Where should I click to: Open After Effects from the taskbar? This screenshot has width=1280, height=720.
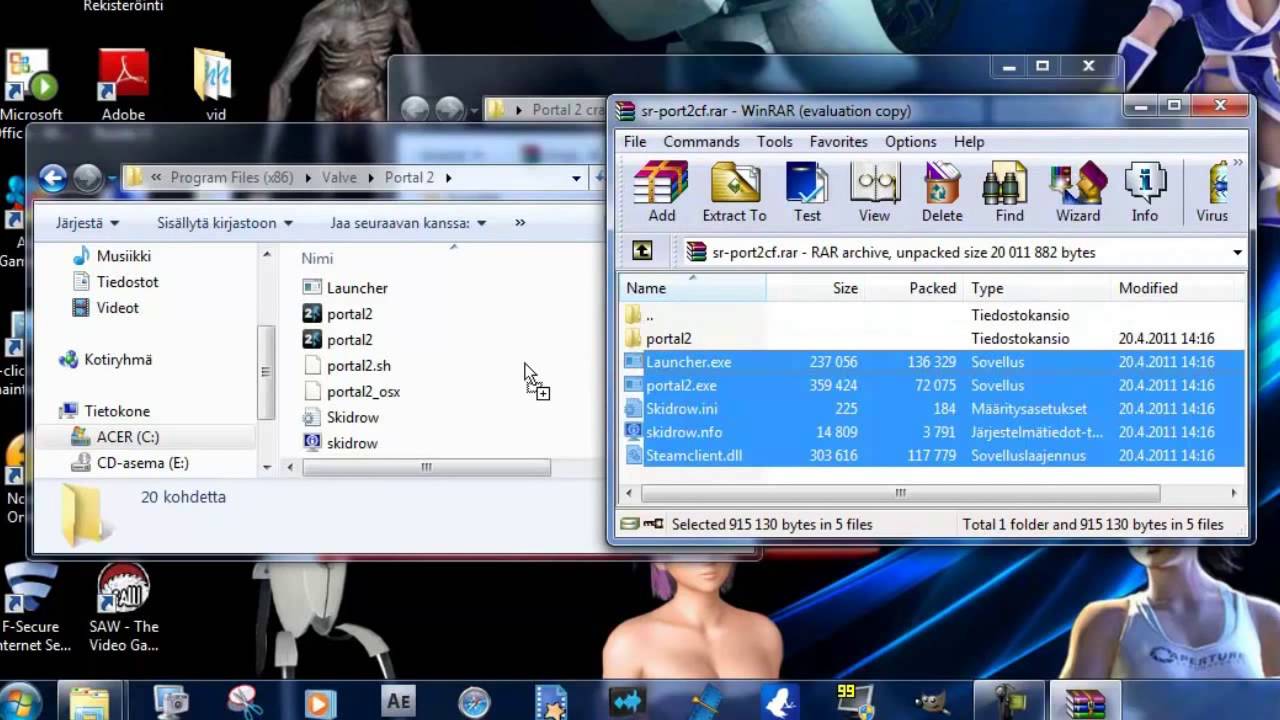click(398, 702)
